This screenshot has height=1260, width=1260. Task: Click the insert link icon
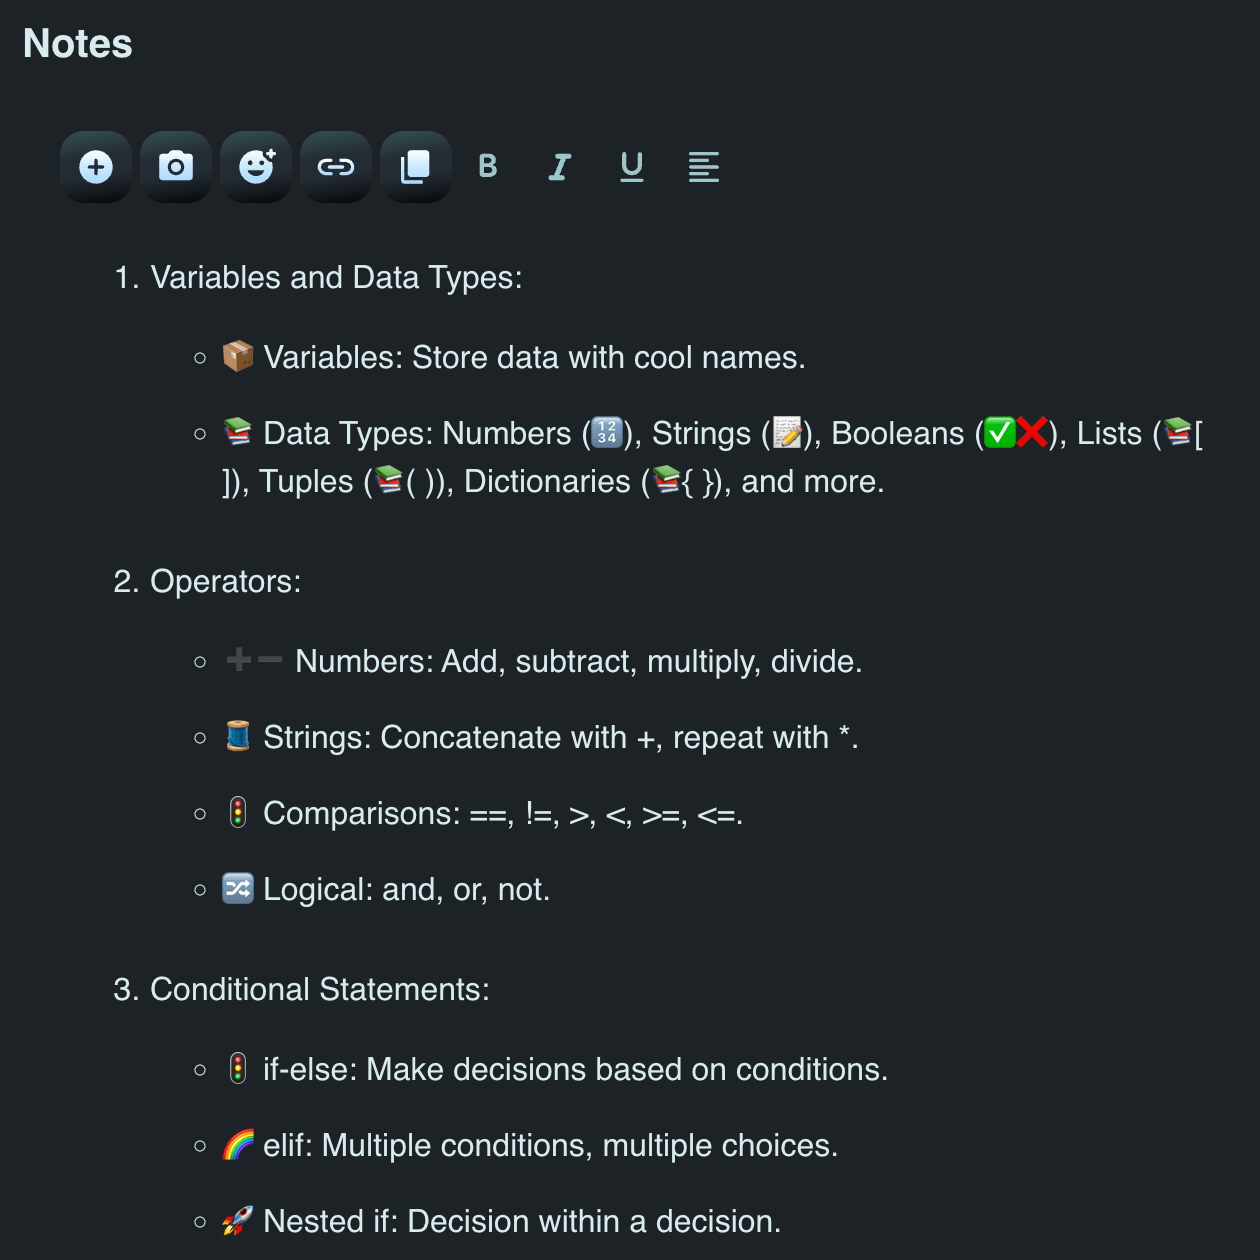pos(336,167)
